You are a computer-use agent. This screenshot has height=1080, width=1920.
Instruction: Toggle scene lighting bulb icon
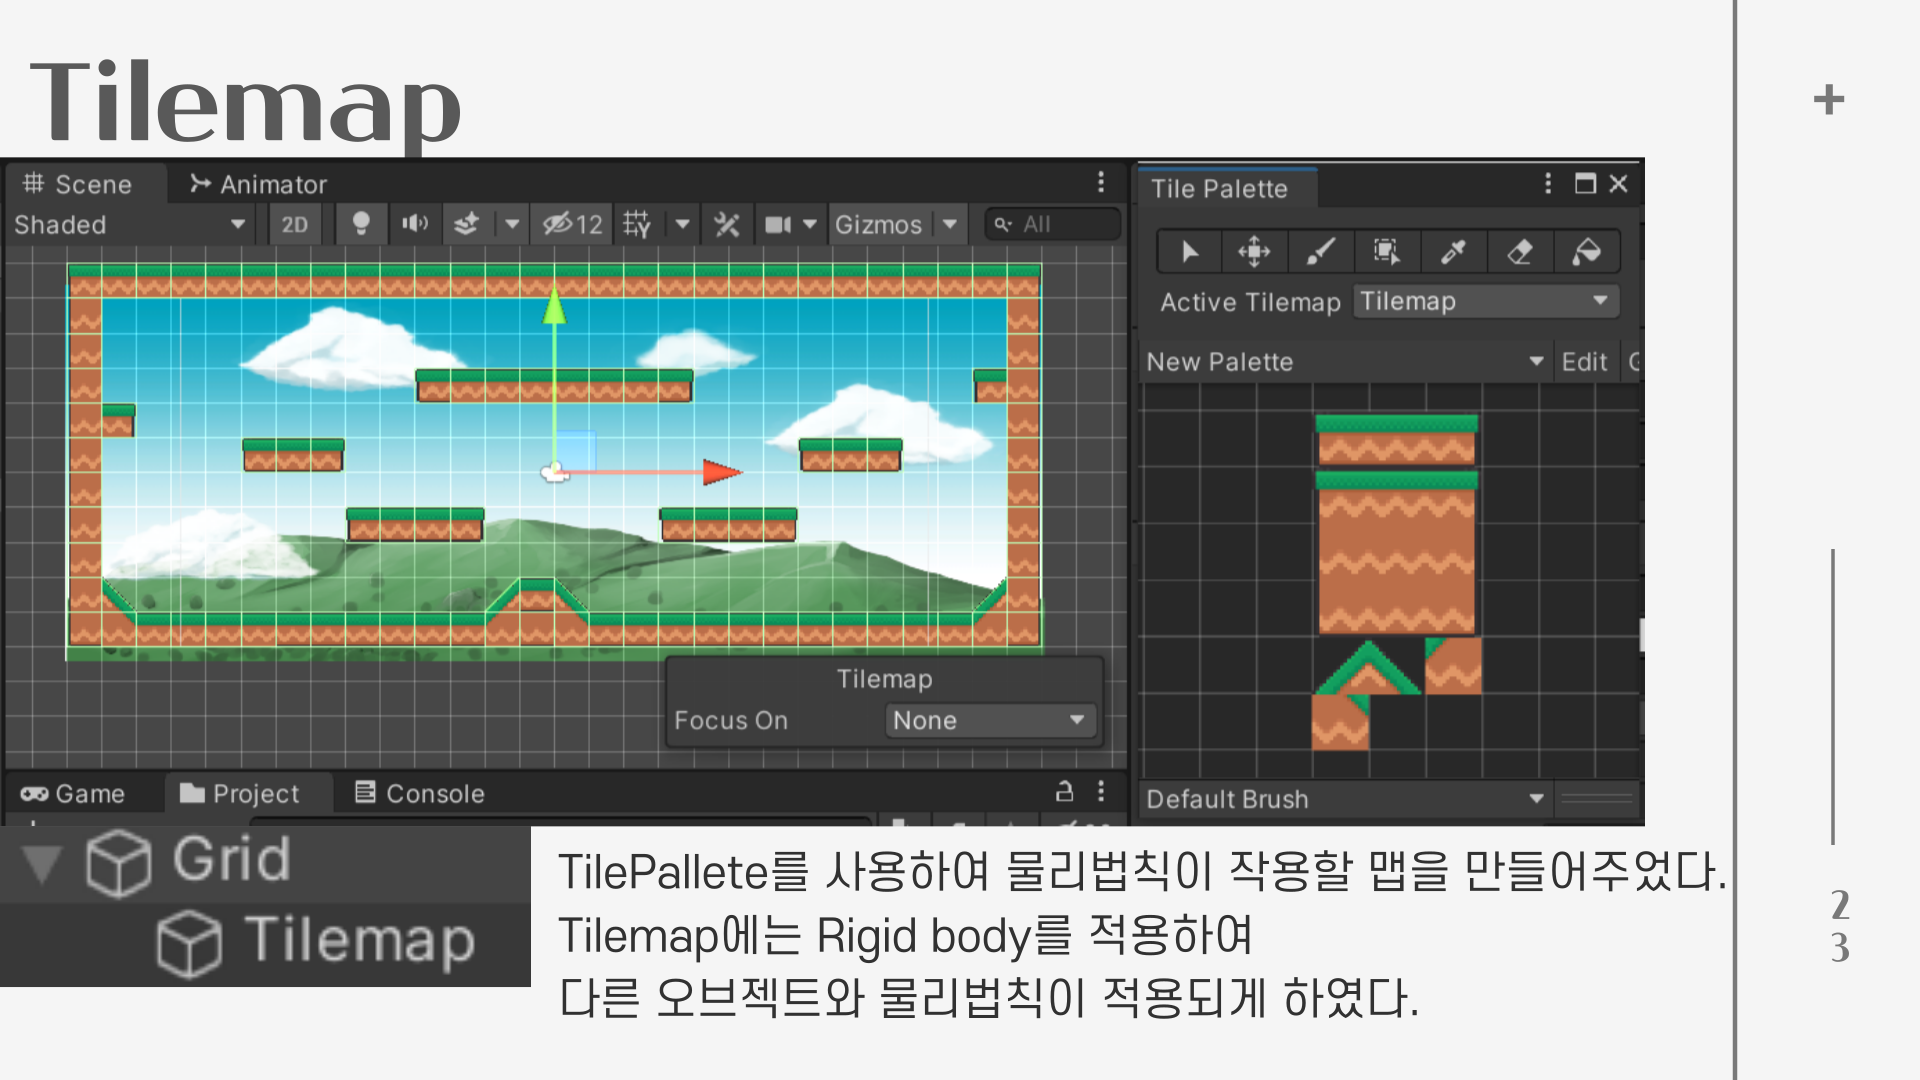[361, 224]
